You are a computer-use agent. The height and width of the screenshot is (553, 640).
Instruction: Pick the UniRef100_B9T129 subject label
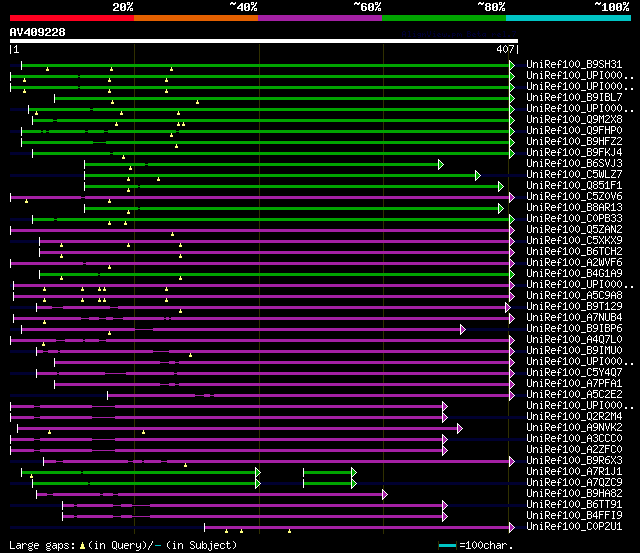574,307
